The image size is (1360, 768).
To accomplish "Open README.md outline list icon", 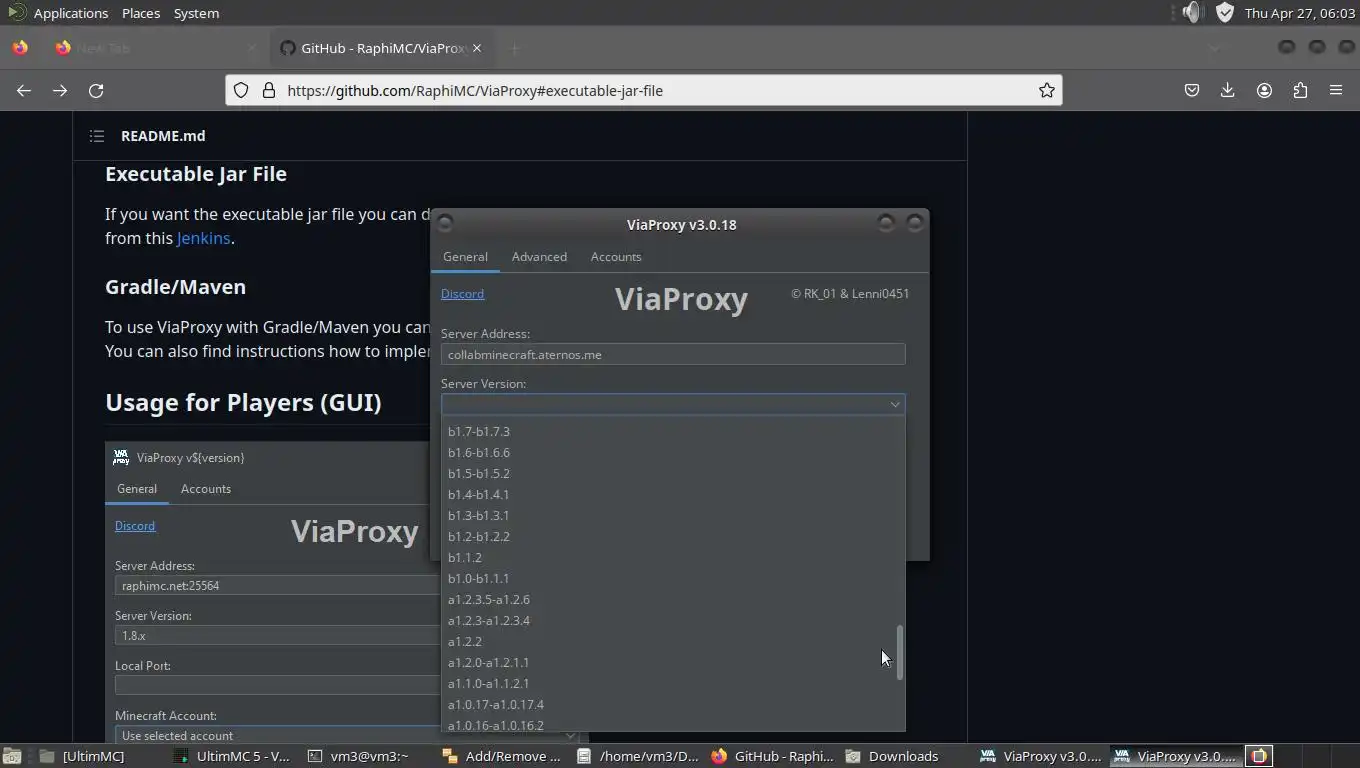I will point(97,136).
